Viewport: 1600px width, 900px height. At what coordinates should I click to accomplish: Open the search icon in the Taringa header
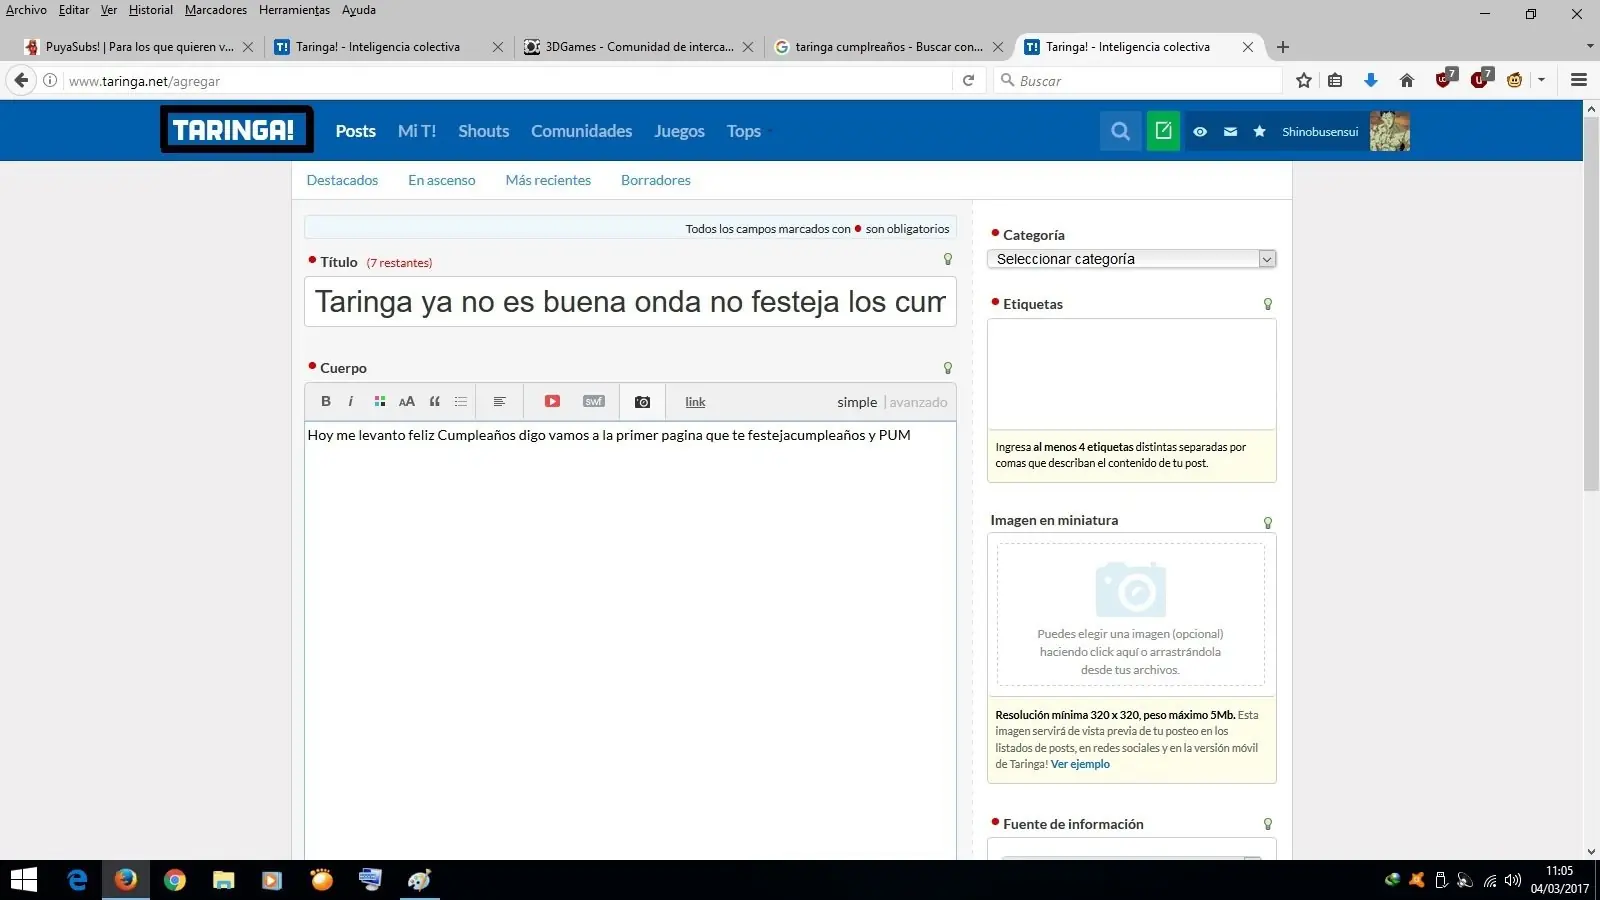[1120, 130]
